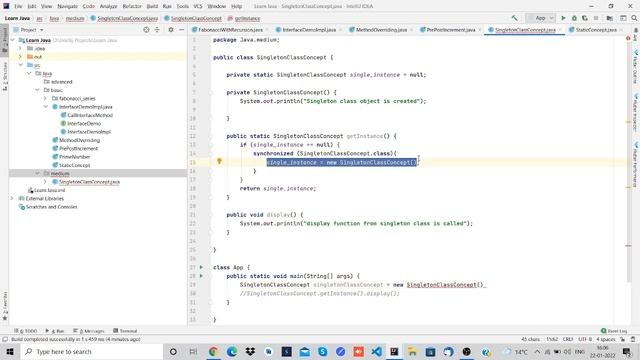The height and width of the screenshot is (360, 640).
Task: Click run gutter arrow beside class App
Action: (201, 267)
